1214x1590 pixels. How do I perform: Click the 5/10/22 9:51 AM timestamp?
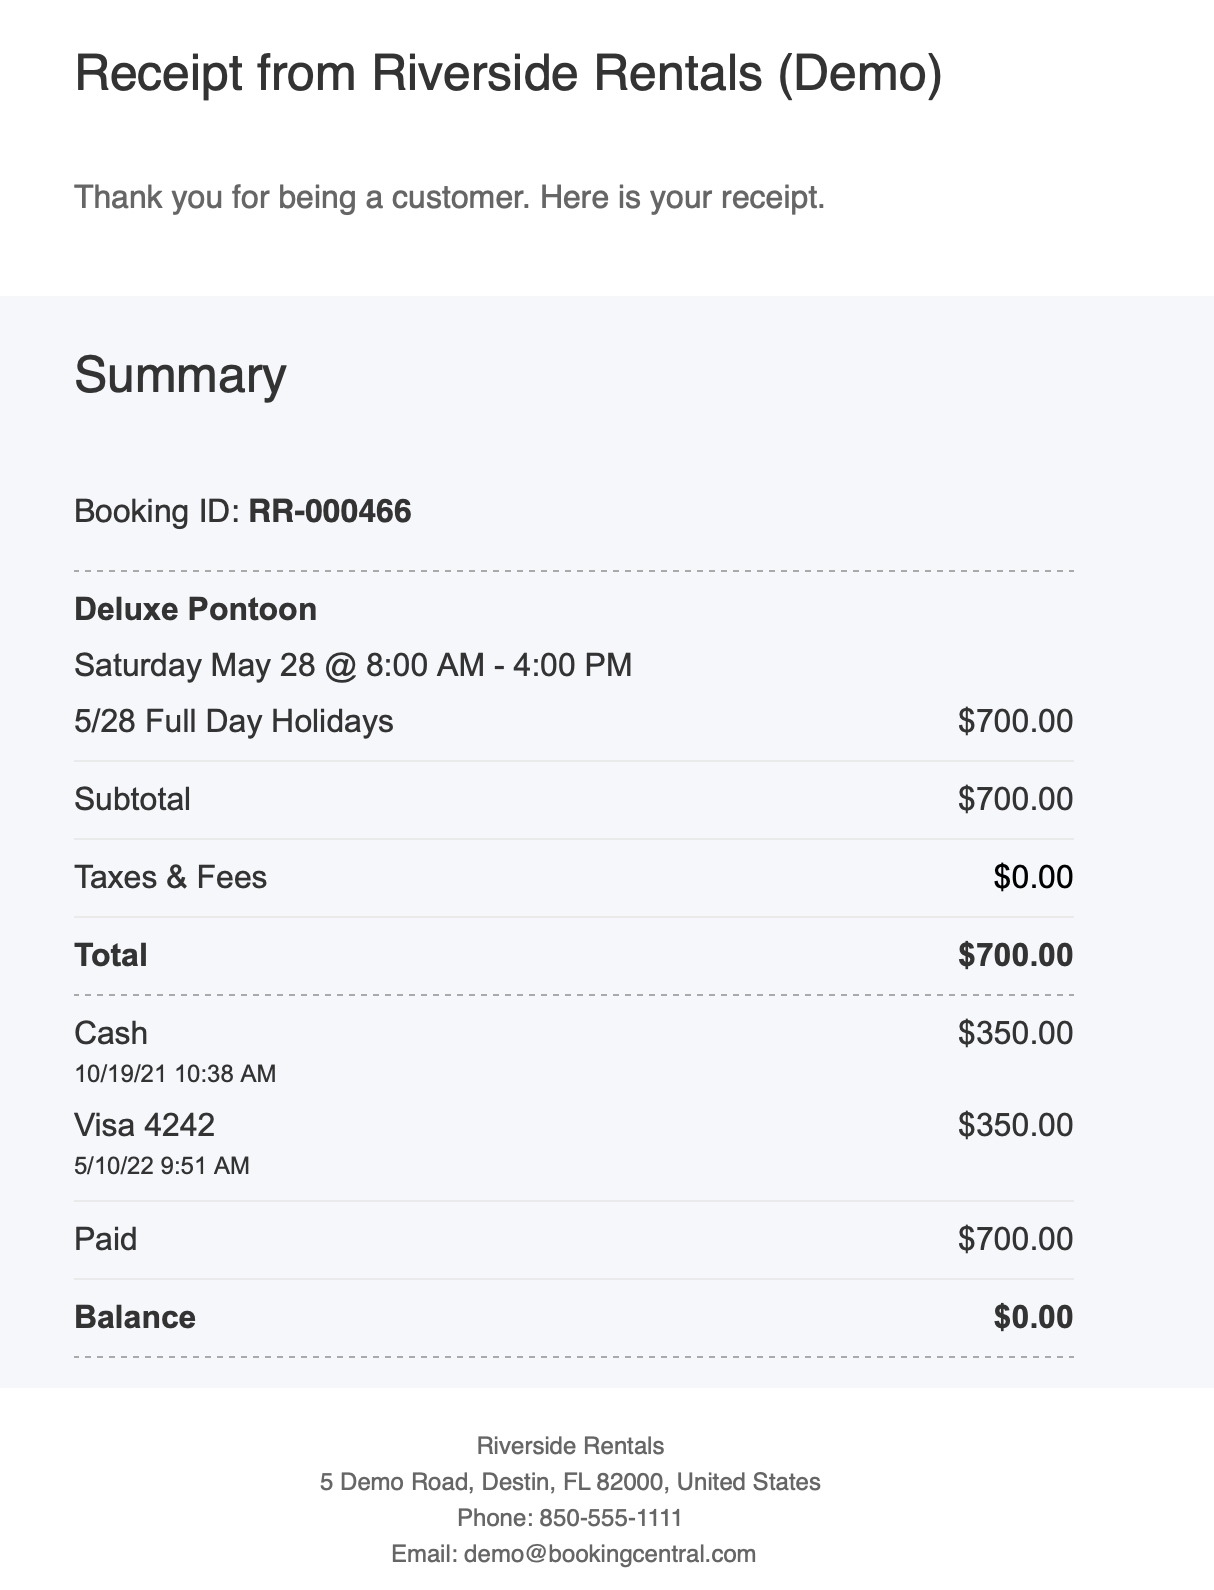[162, 1166]
